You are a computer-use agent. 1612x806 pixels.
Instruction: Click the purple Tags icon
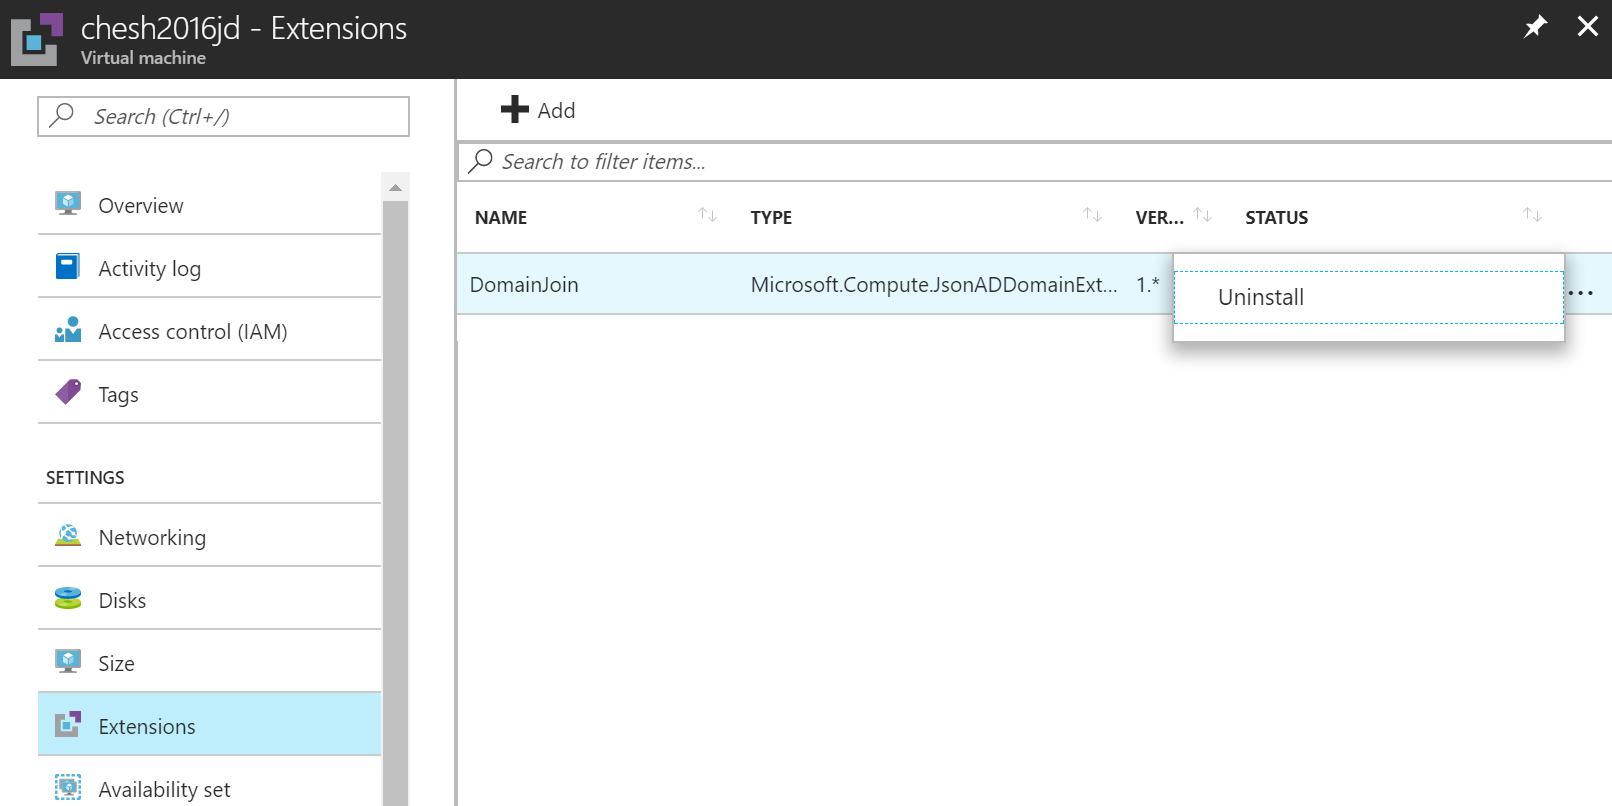(x=68, y=392)
